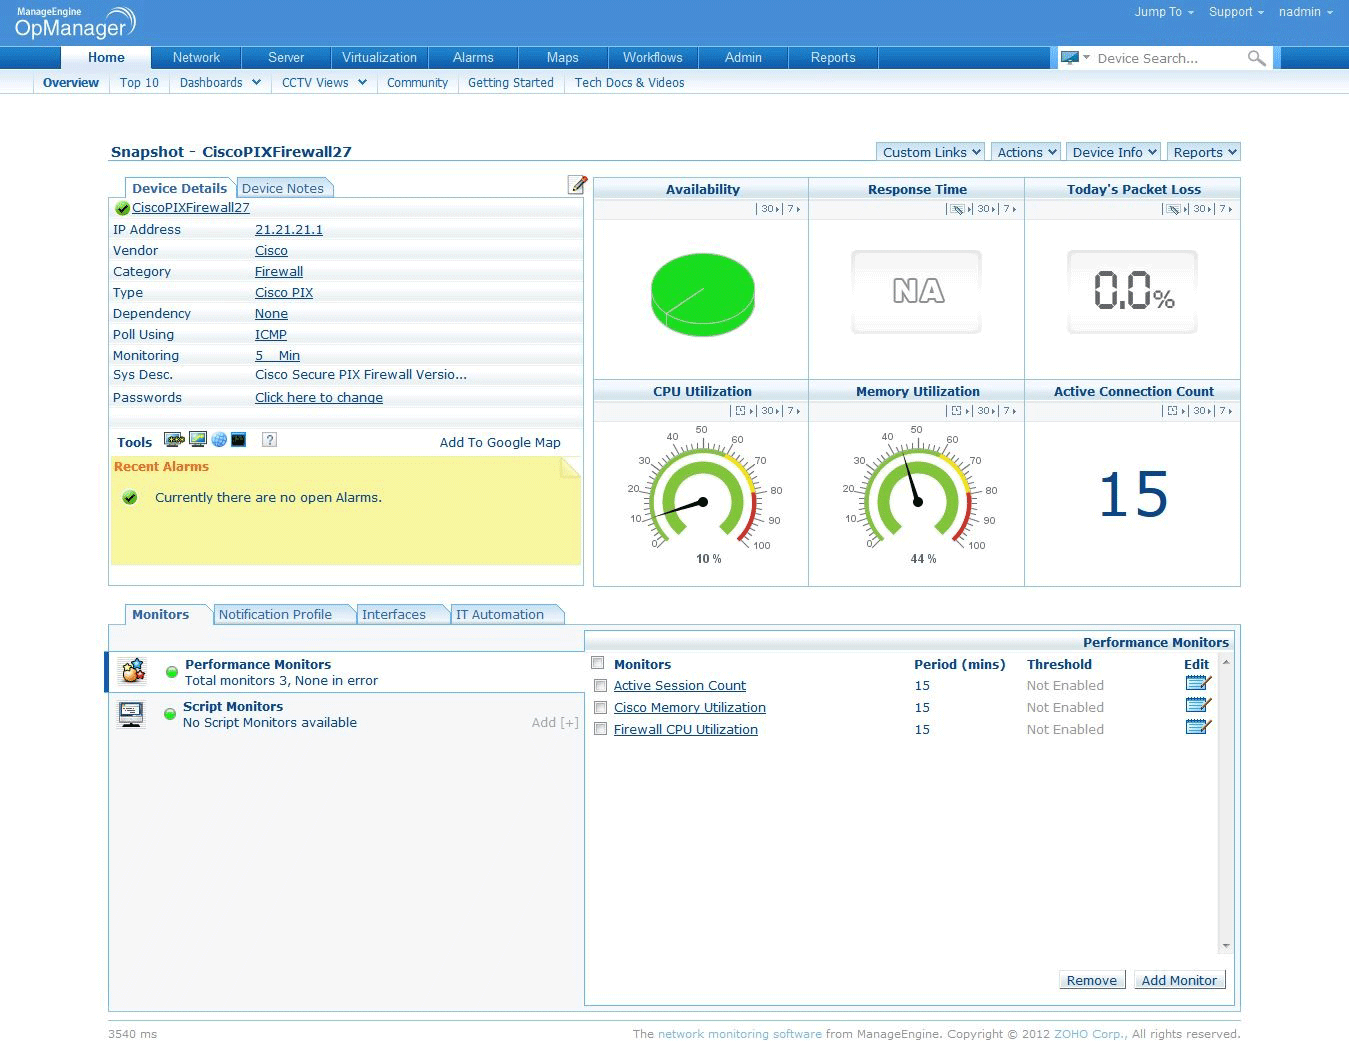This screenshot has width=1349, height=1041.
Task: Edit the Firewall CPU Utilization monitor
Action: coord(1197,727)
